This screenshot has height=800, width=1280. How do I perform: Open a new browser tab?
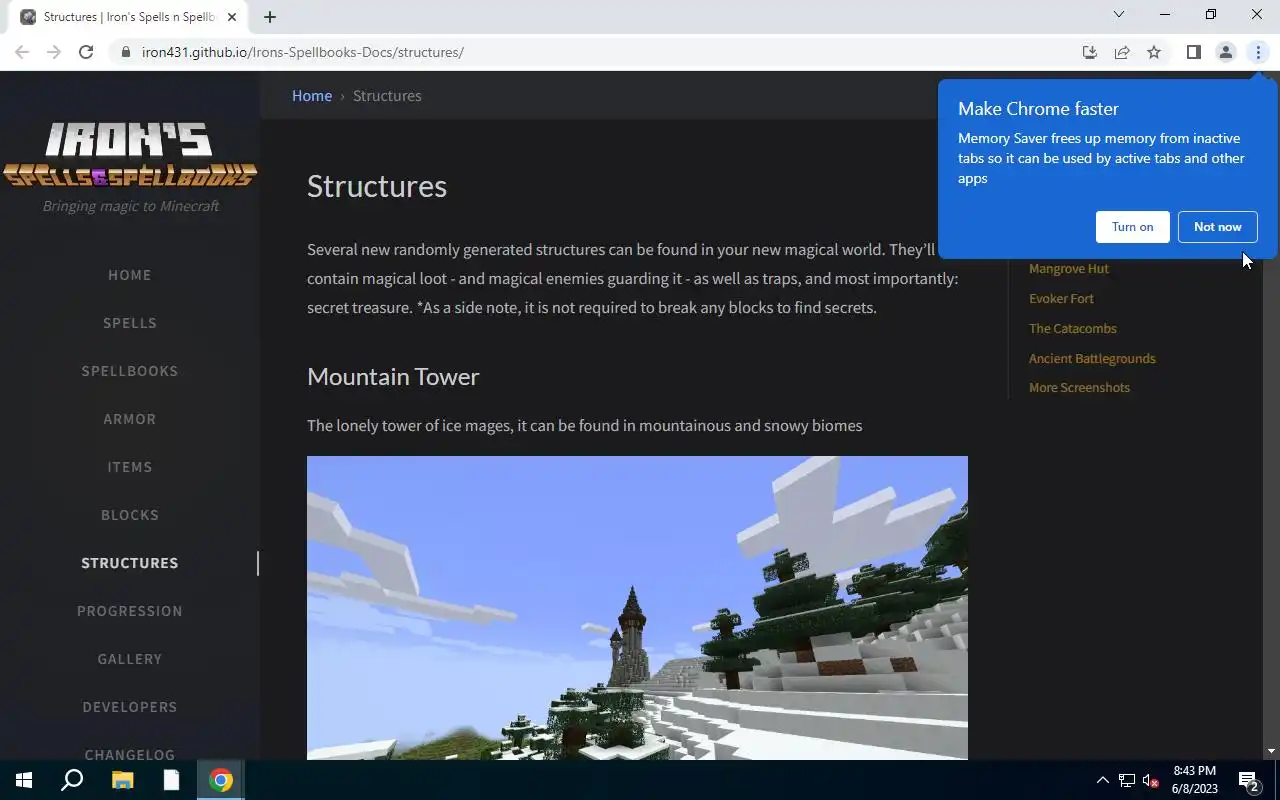pyautogui.click(x=270, y=16)
